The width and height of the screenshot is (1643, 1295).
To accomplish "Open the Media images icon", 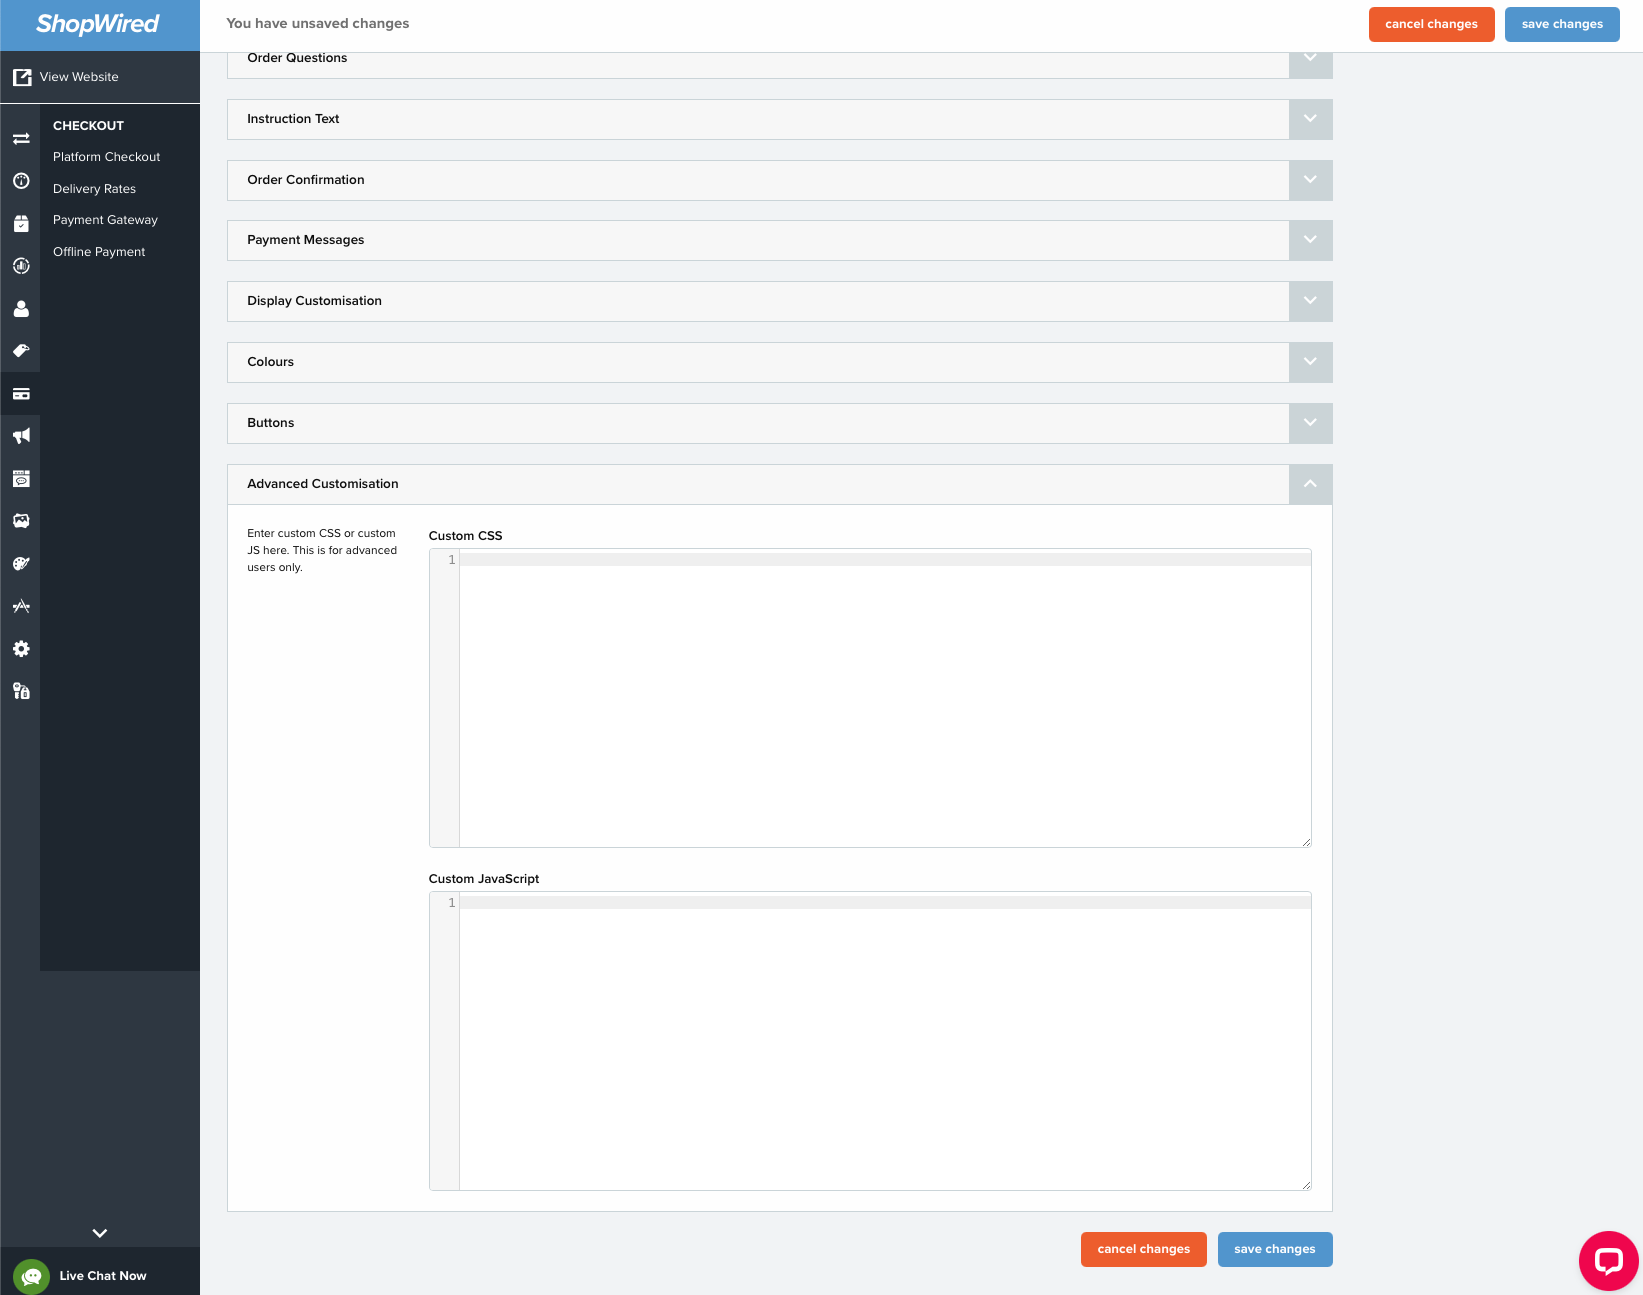I will pyautogui.click(x=21, y=520).
